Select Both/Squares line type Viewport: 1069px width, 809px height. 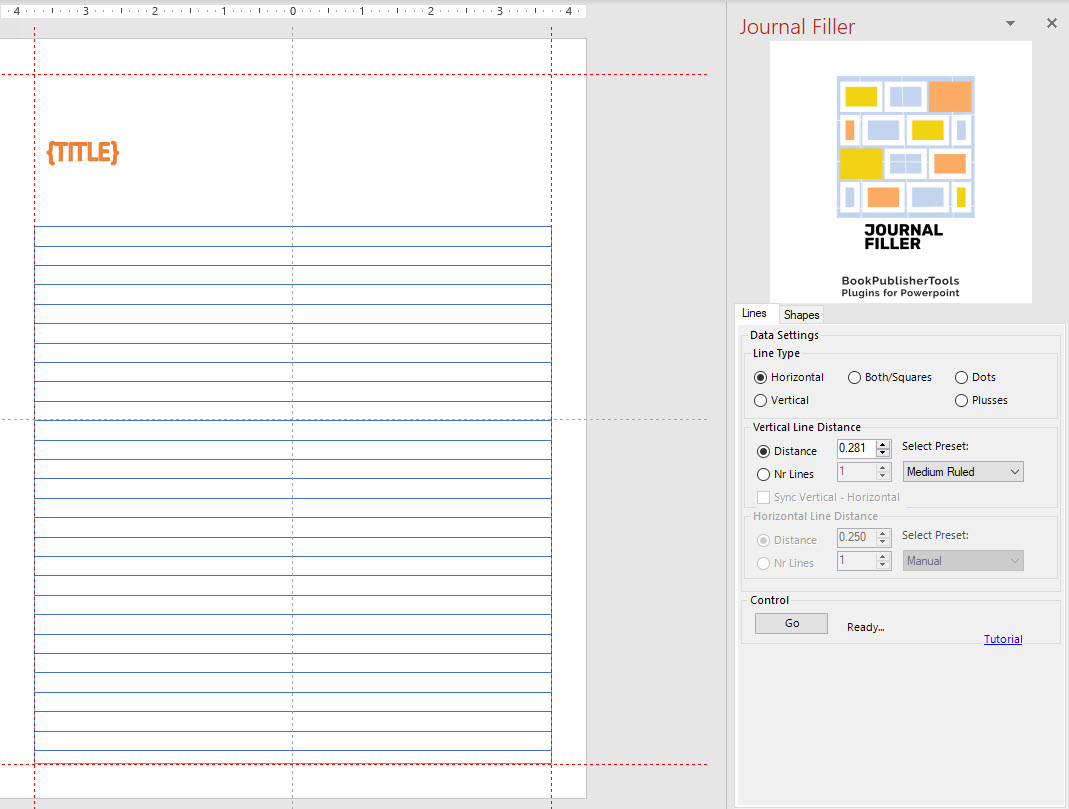coord(855,377)
